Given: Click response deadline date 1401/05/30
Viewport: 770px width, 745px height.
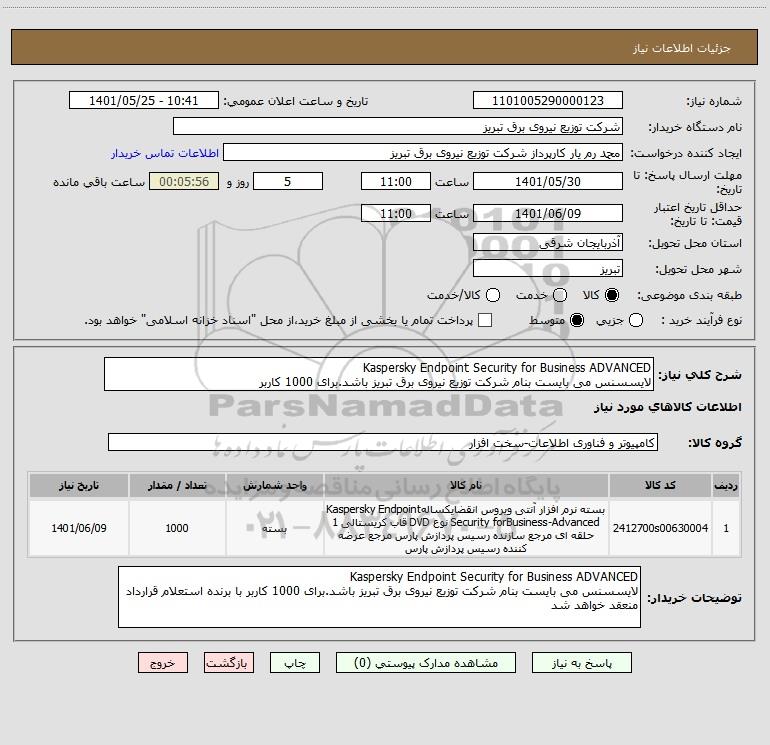Looking at the screenshot, I should (x=548, y=181).
